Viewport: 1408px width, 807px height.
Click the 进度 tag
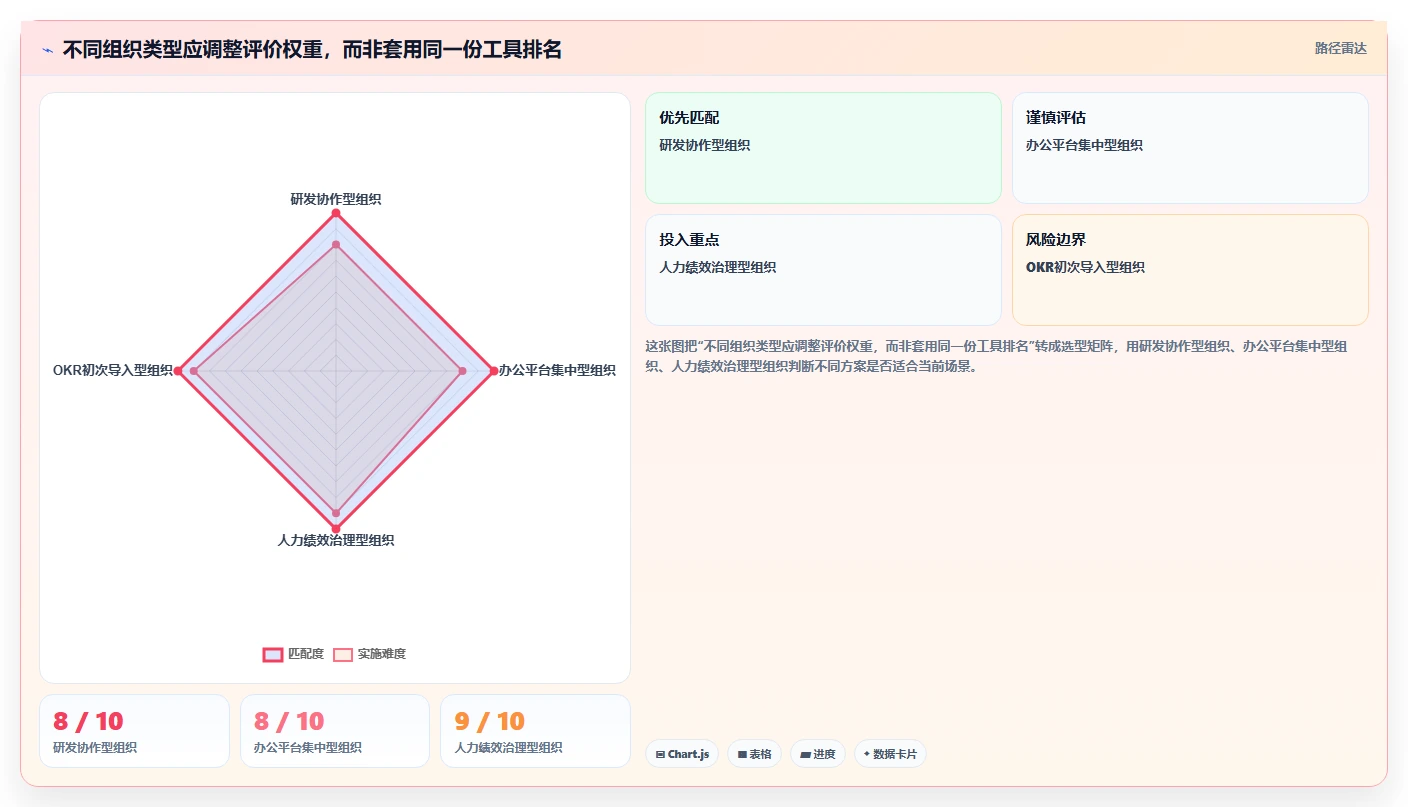(818, 754)
